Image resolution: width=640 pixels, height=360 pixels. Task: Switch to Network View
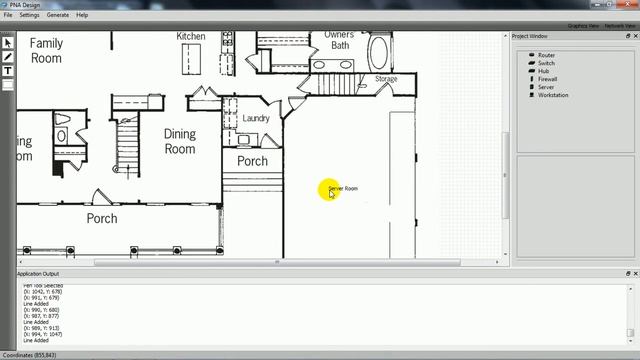click(x=620, y=26)
